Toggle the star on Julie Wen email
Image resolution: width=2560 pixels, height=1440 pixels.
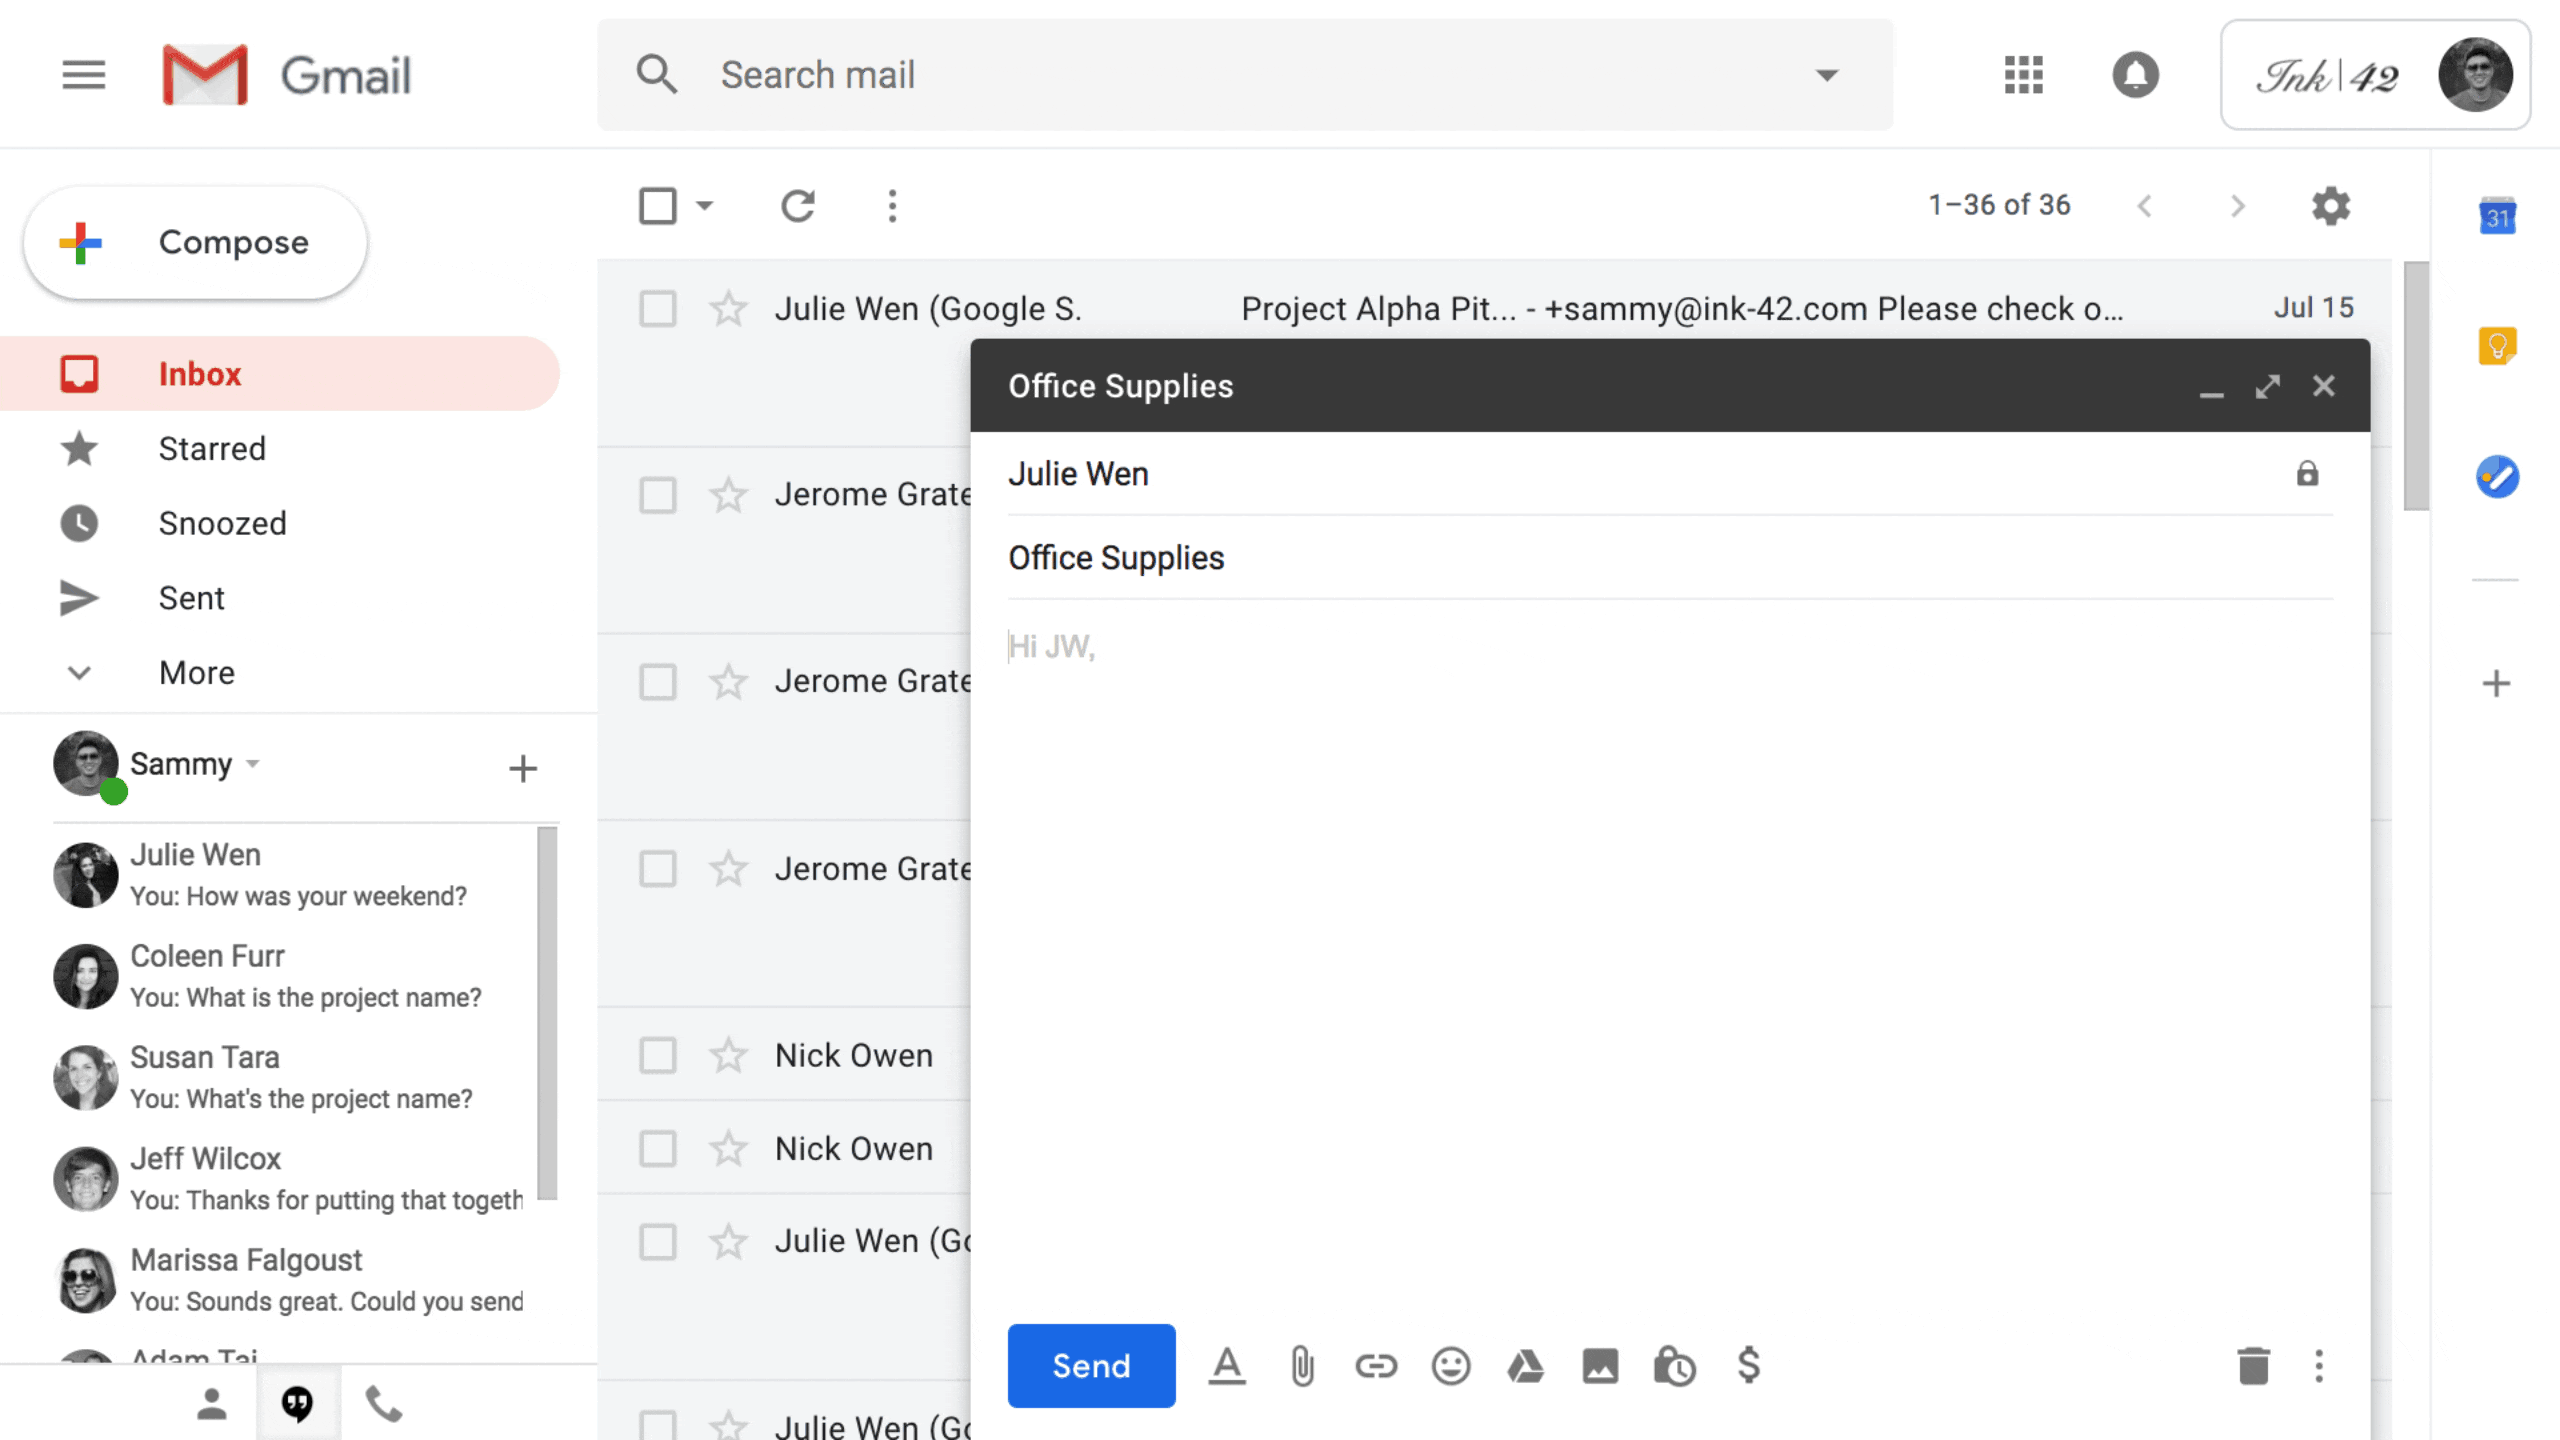[x=728, y=308]
